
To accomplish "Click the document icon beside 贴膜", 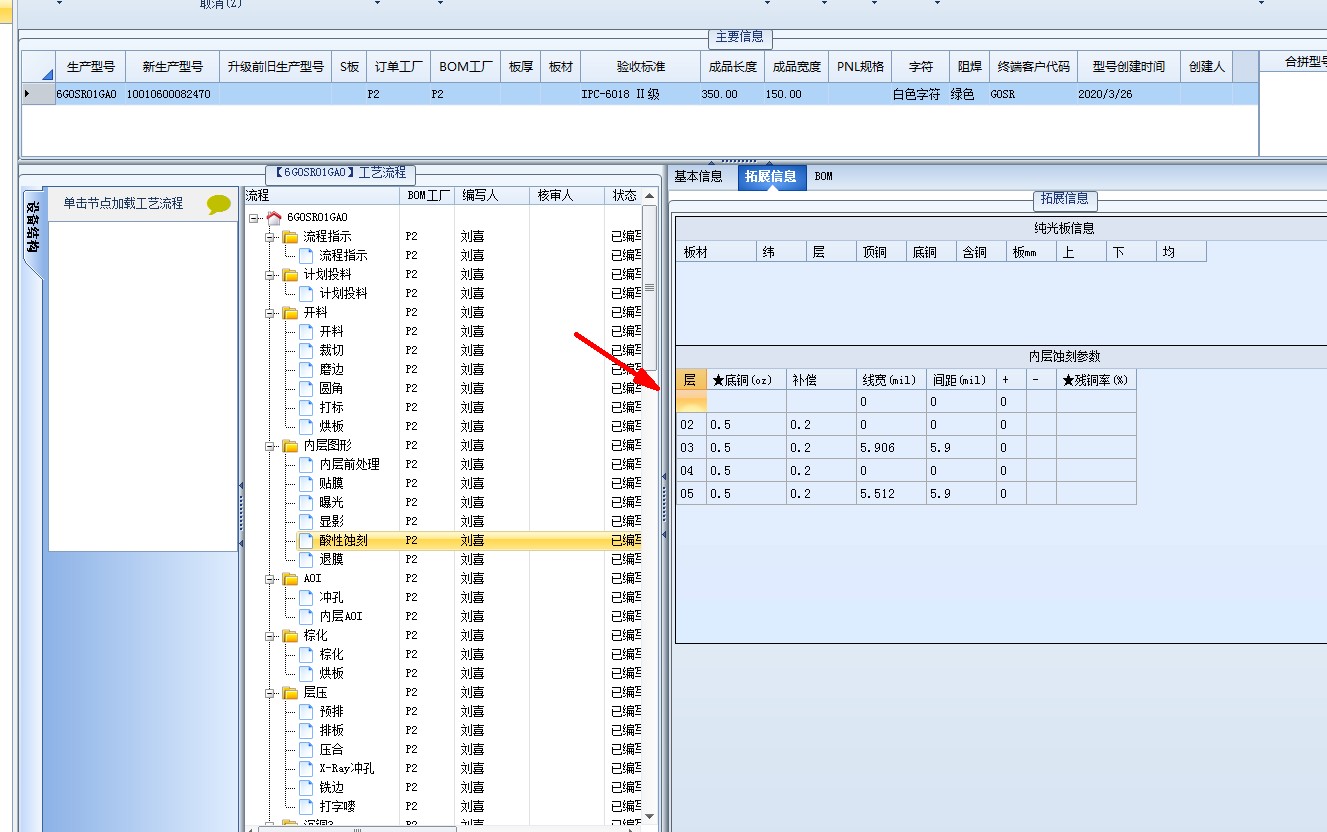I will (306, 483).
